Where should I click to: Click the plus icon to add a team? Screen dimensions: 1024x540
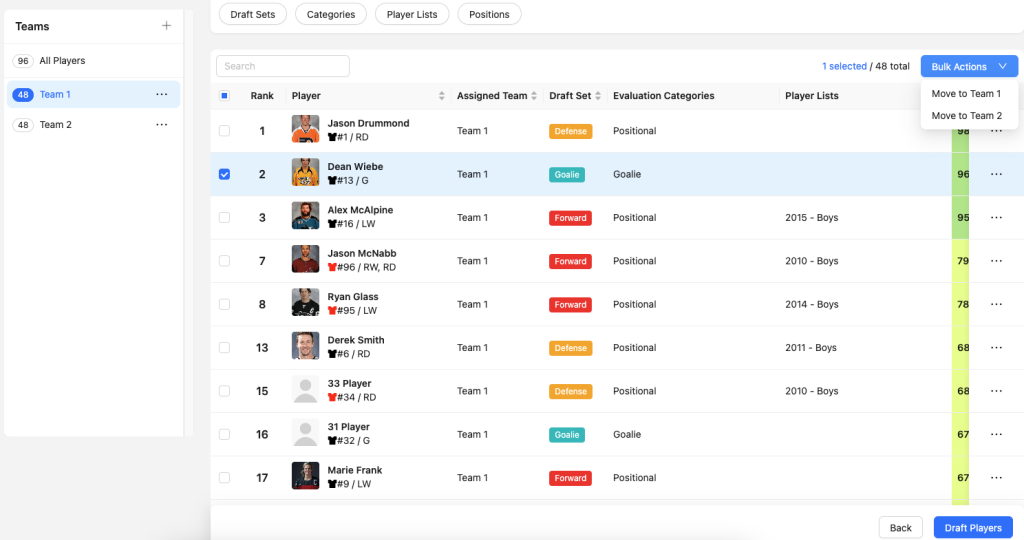click(x=166, y=26)
